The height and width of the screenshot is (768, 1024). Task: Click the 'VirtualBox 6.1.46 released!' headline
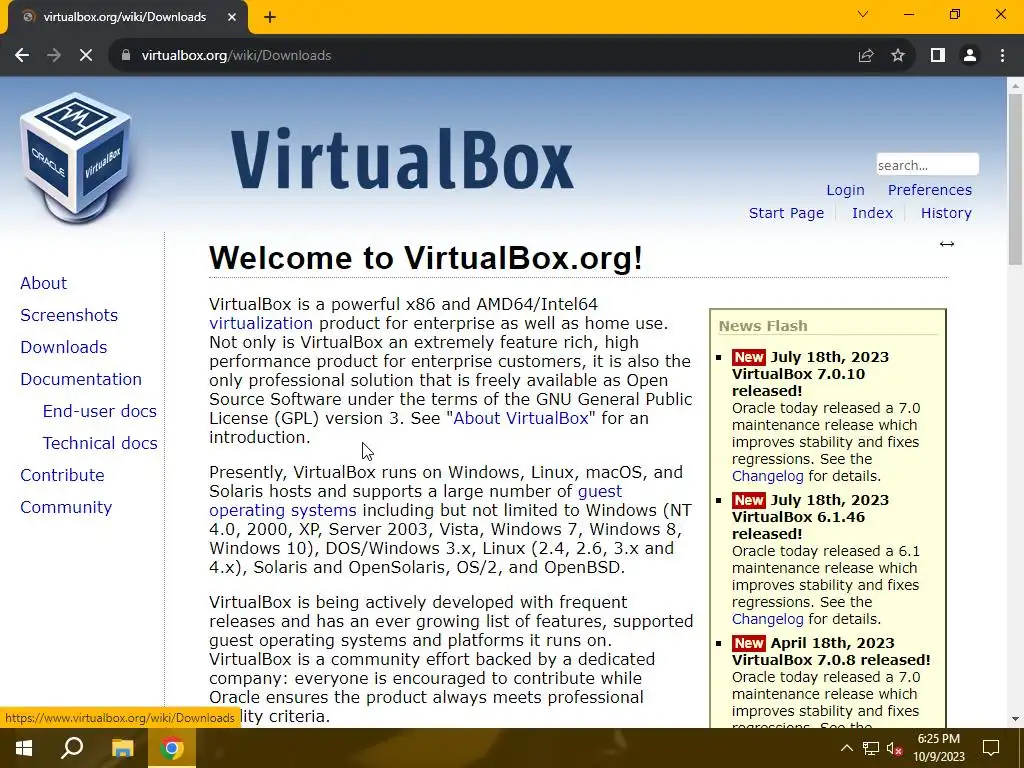point(798,526)
